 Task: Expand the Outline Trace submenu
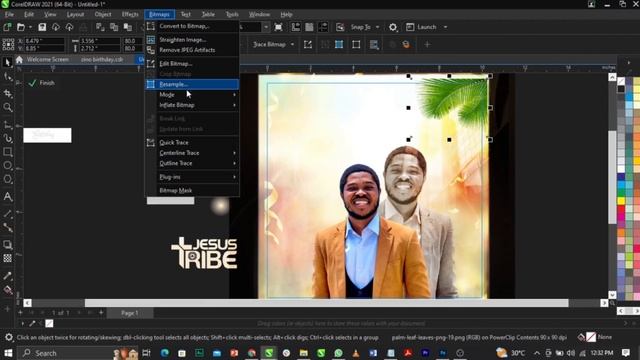(x=192, y=163)
